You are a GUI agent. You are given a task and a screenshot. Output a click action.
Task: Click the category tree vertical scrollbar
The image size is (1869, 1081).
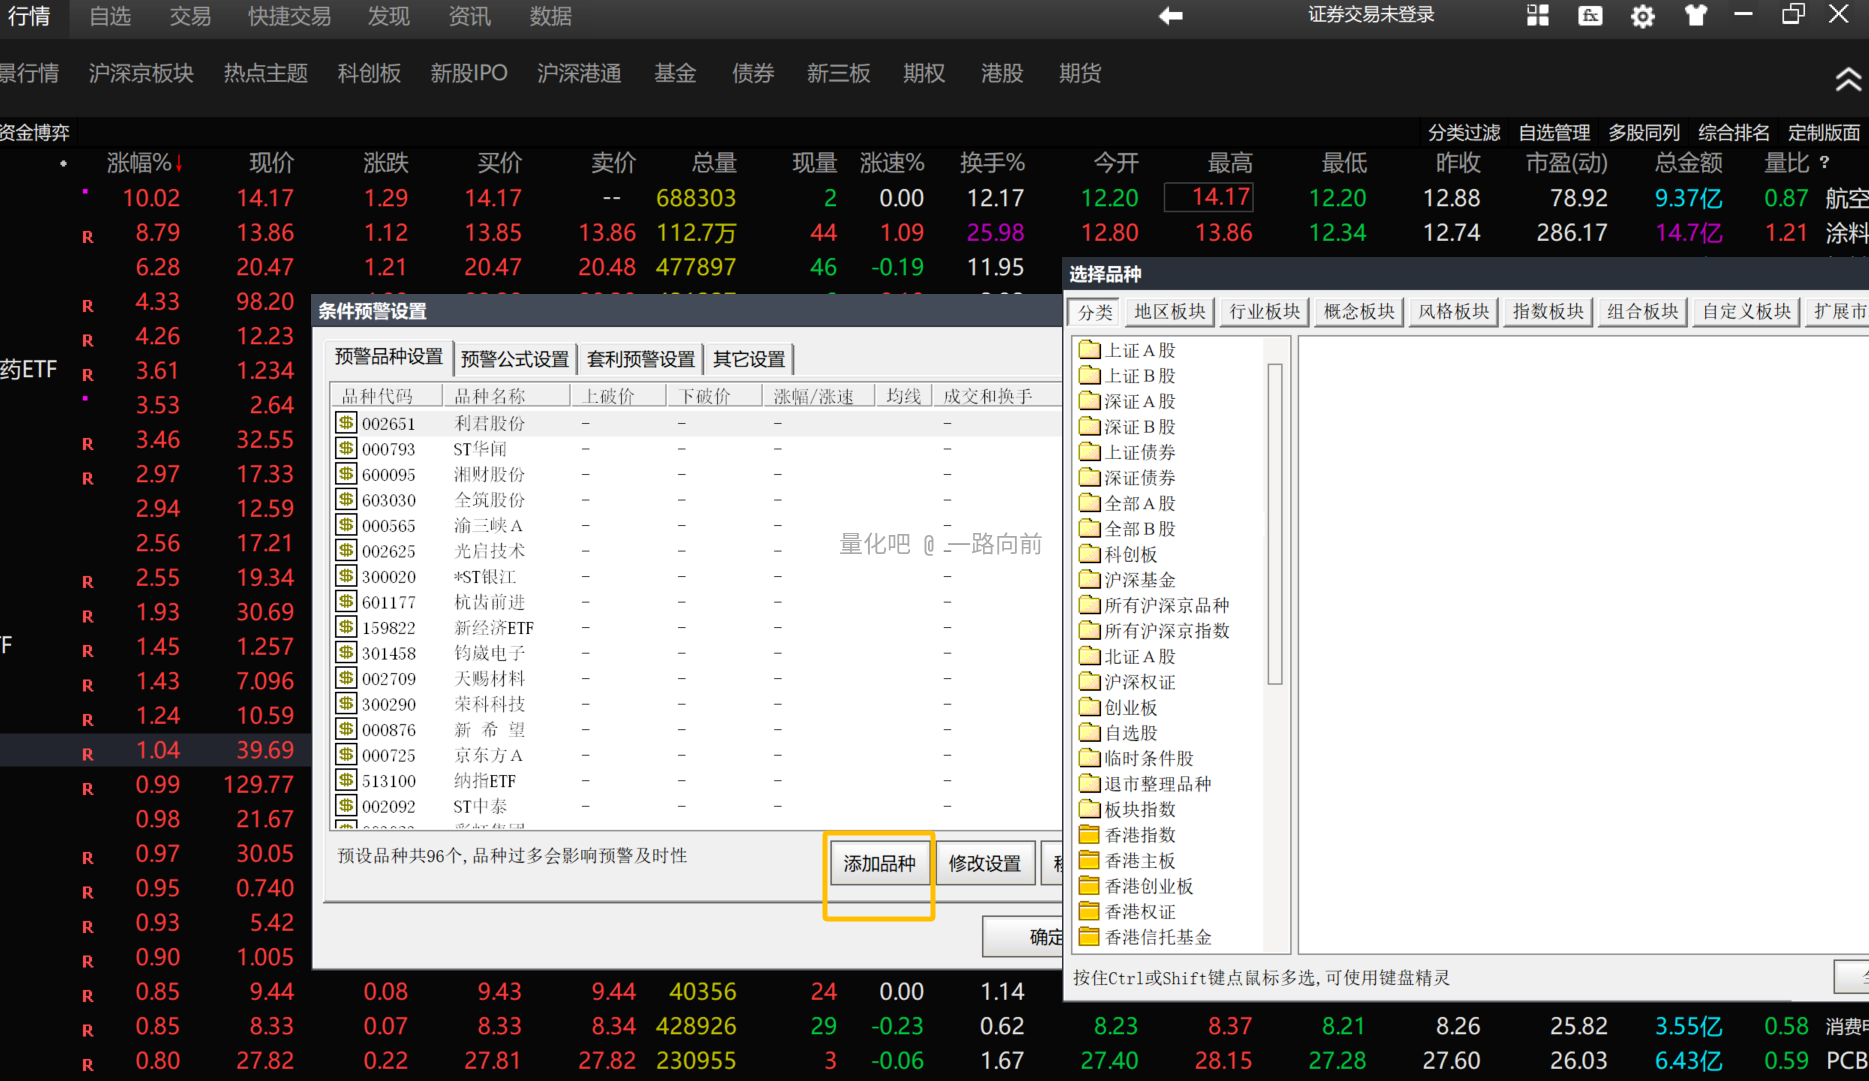click(1275, 524)
